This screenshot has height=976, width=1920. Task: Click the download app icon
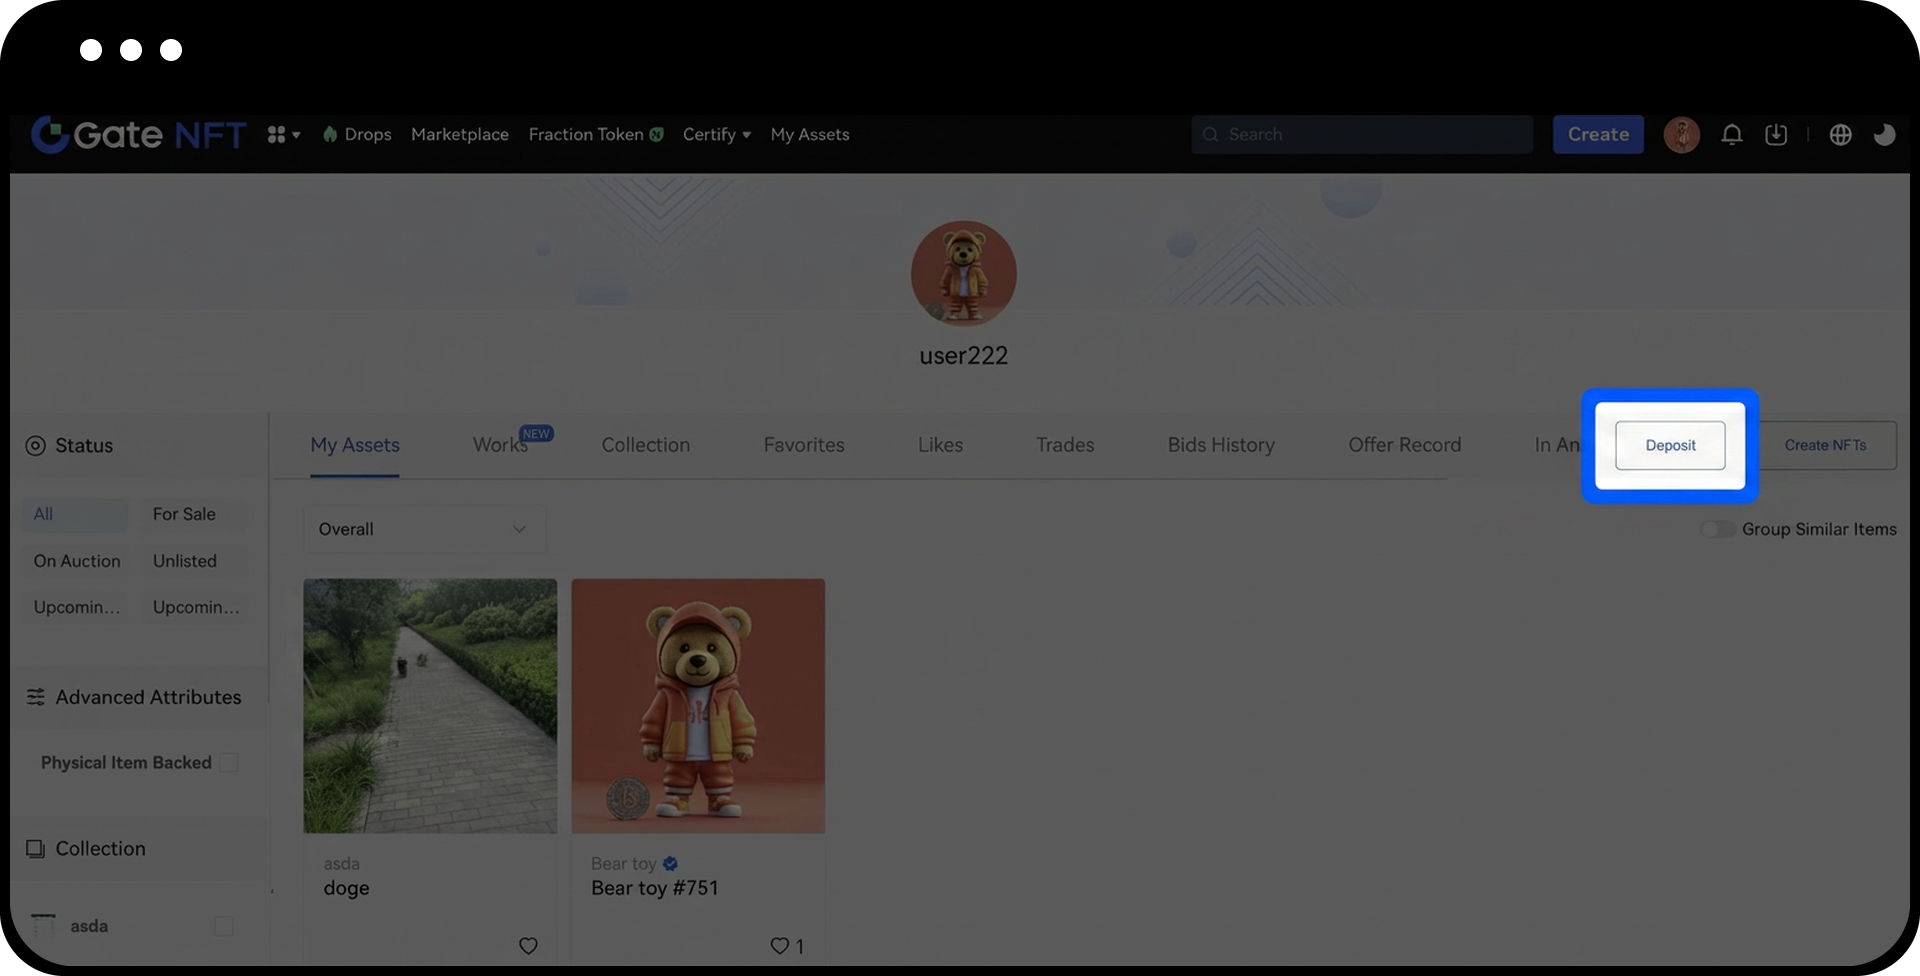[1775, 134]
